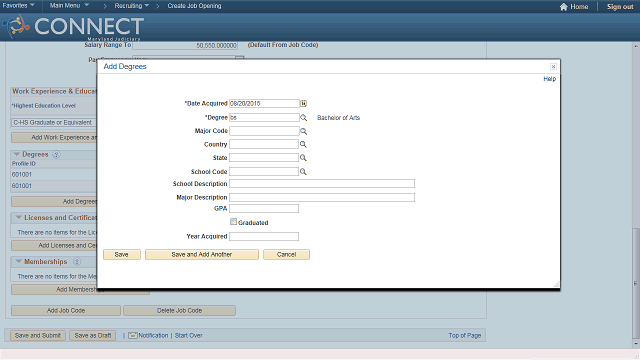
Task: Click the second 601001 Profile ID row
Action: (x=22, y=186)
